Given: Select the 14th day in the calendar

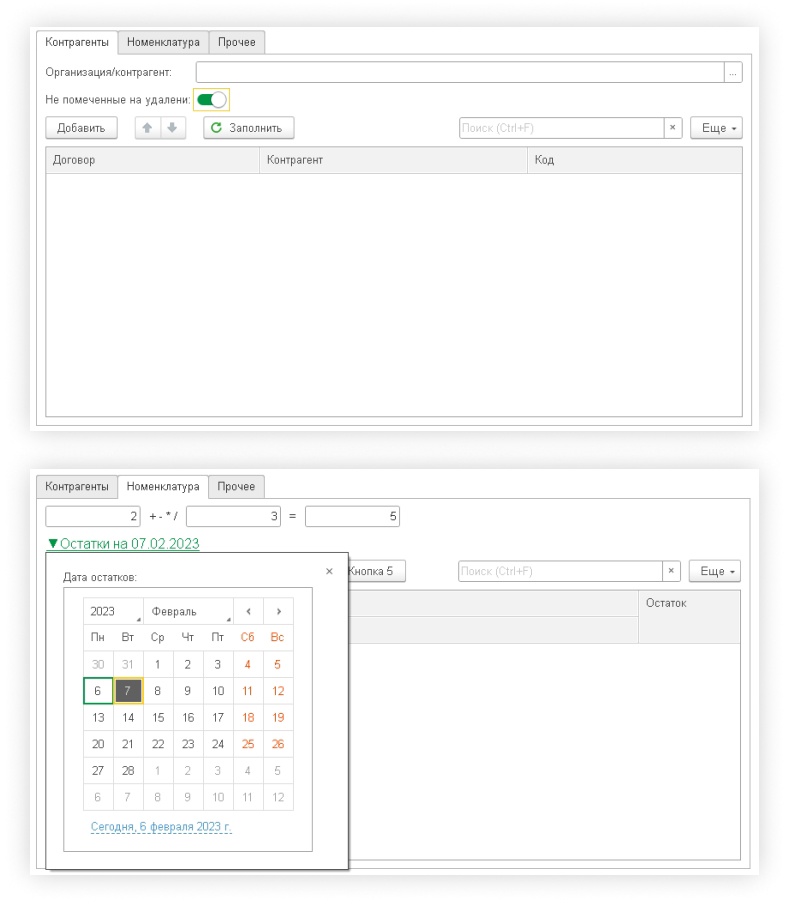Looking at the screenshot, I should coord(128,717).
